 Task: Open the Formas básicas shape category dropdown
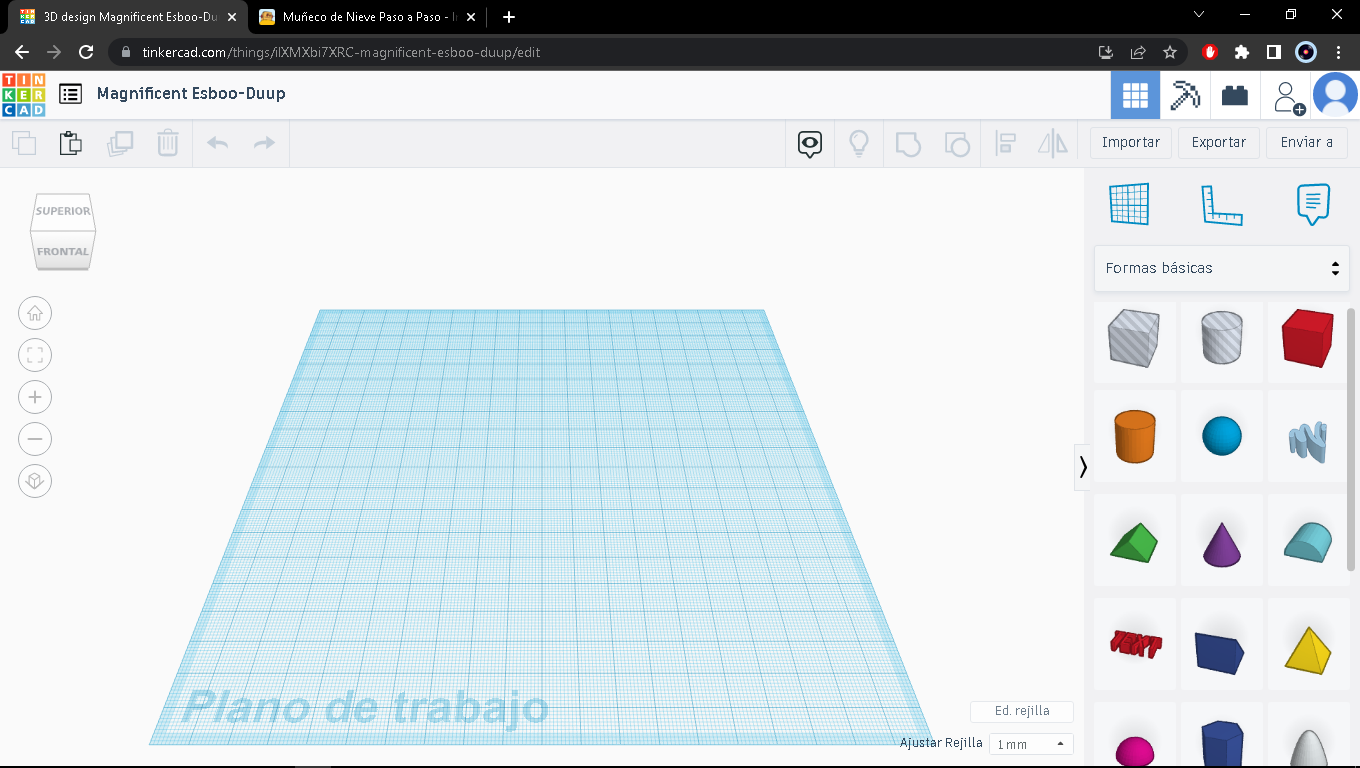click(1221, 268)
